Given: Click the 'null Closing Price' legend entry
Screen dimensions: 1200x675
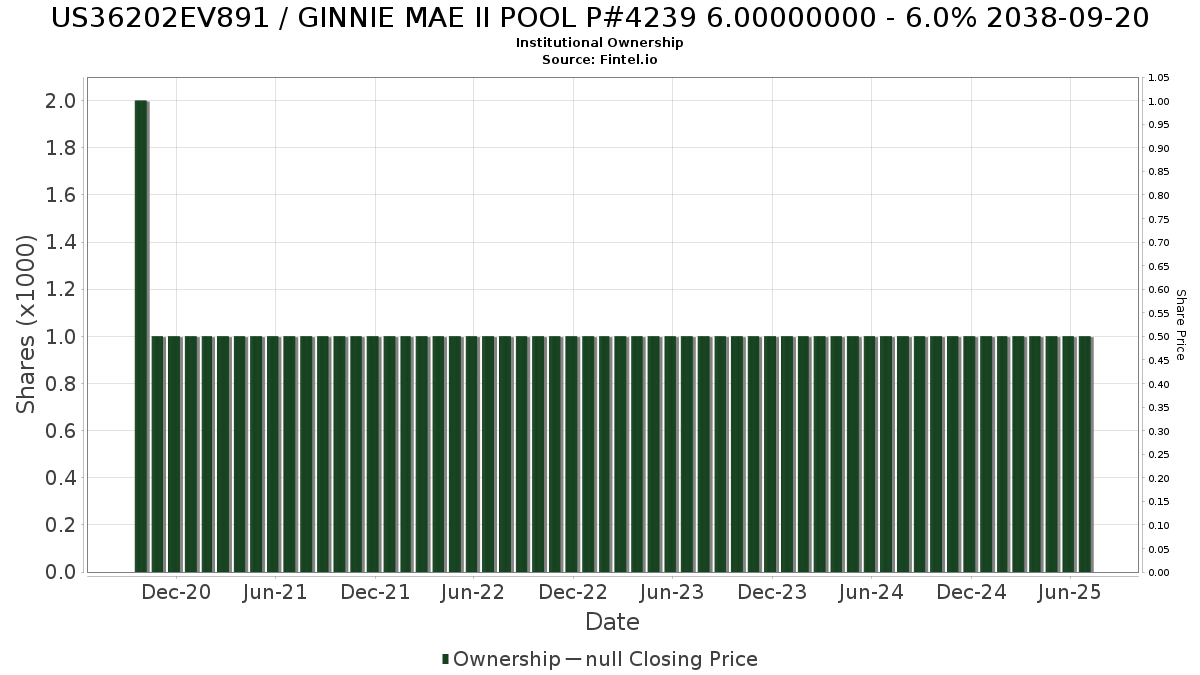Looking at the screenshot, I should 672,659.
